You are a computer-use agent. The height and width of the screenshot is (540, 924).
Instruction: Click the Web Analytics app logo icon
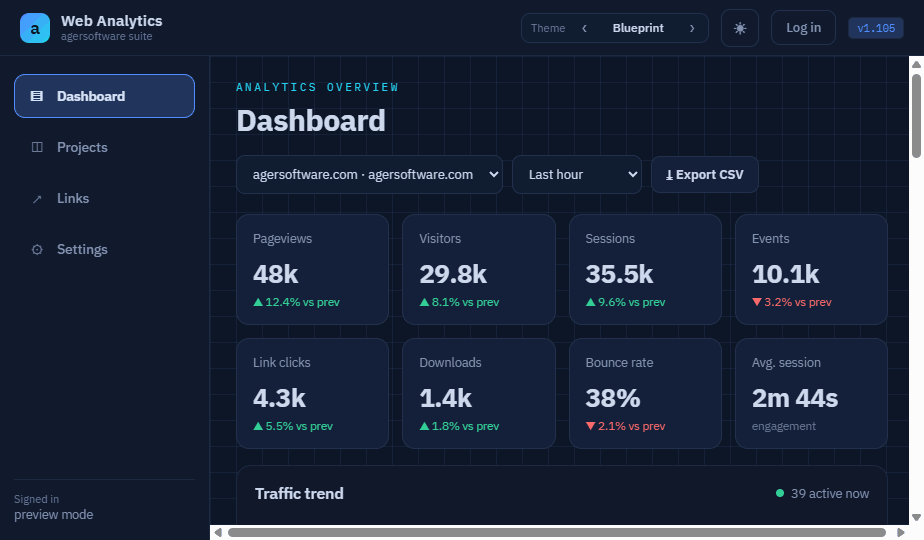35,28
